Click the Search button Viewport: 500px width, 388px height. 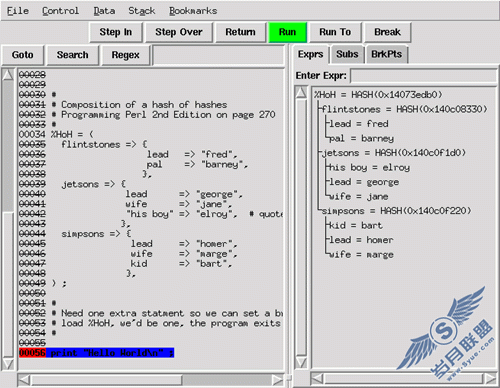click(x=73, y=55)
